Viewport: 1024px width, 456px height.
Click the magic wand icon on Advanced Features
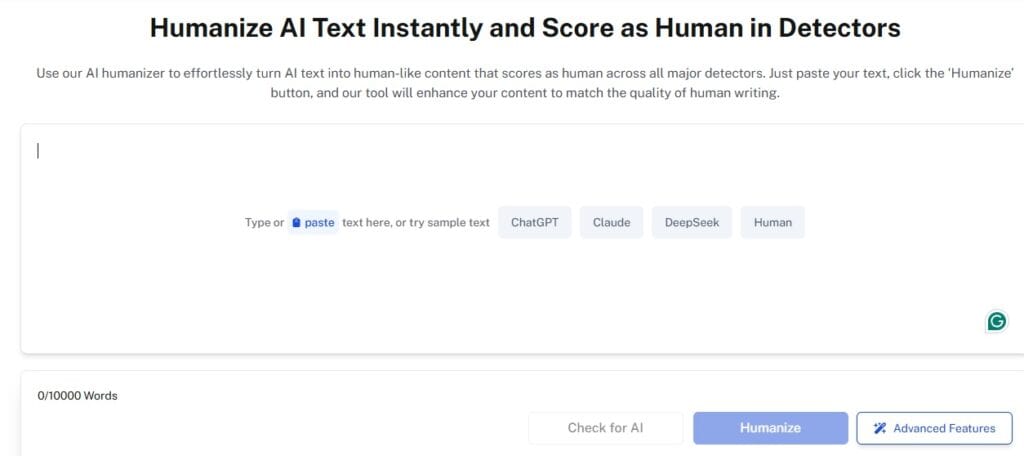pos(880,429)
